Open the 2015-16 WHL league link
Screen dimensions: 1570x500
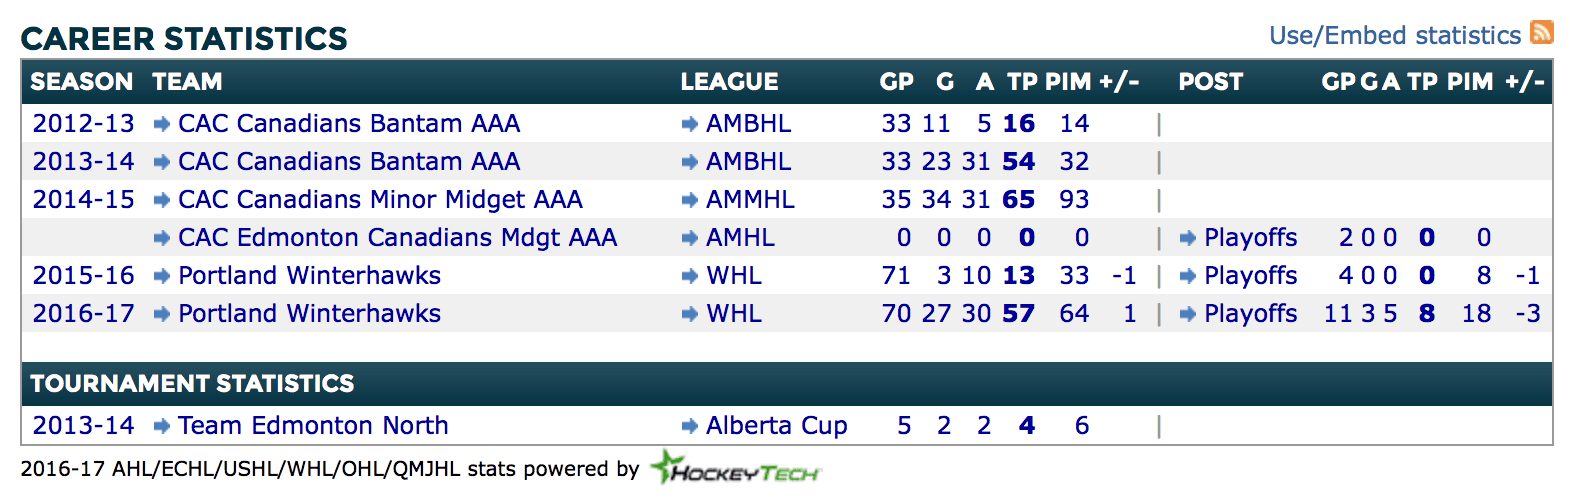[x=733, y=276]
